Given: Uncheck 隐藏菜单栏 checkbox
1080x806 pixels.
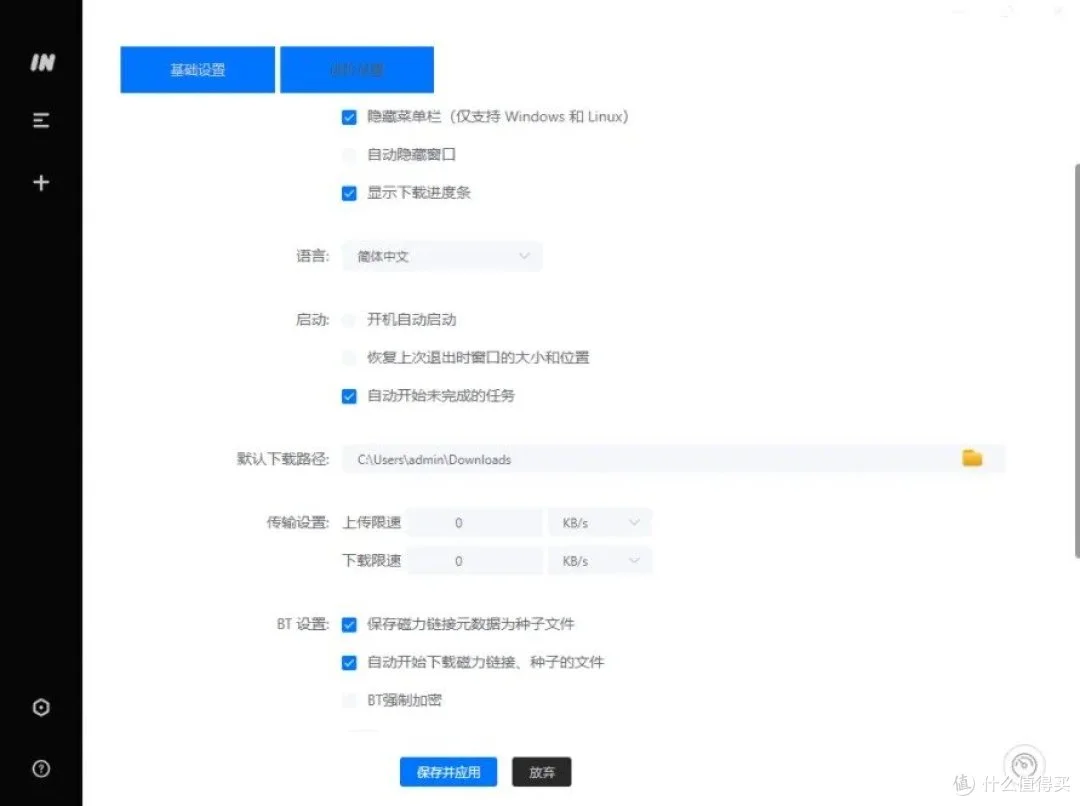Looking at the screenshot, I should coord(349,117).
